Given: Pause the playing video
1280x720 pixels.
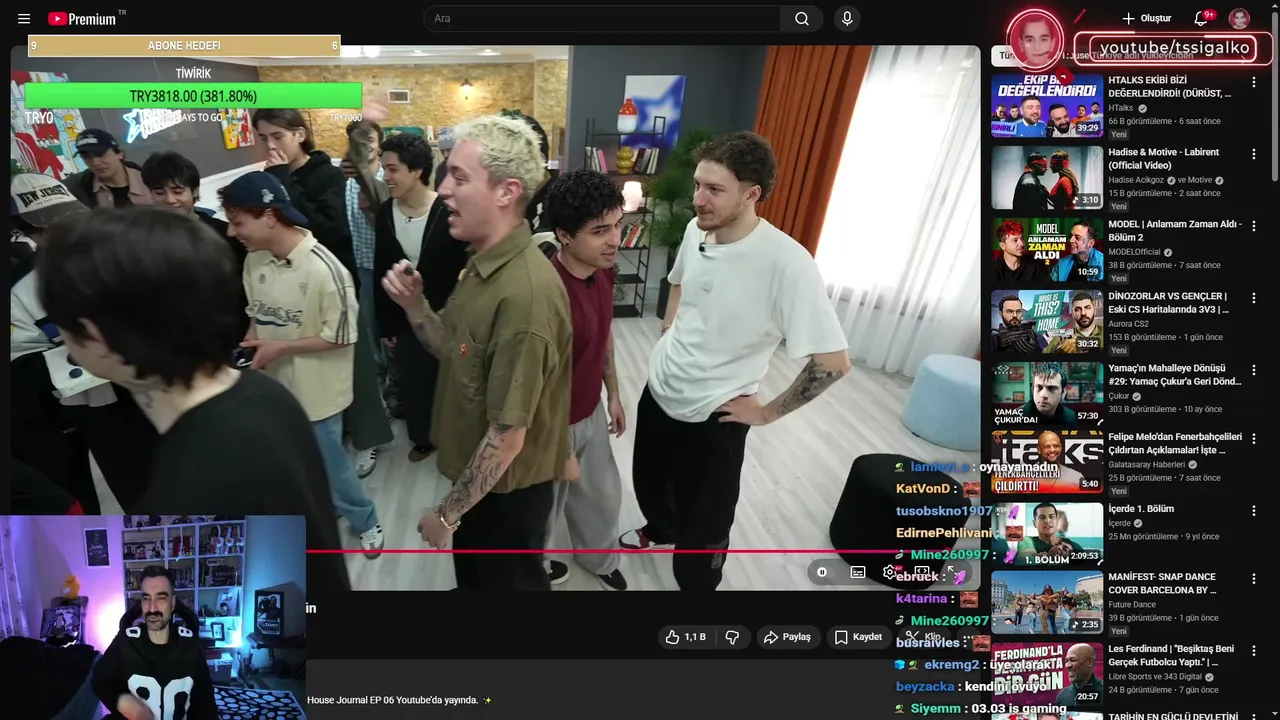Looking at the screenshot, I should click(x=822, y=572).
